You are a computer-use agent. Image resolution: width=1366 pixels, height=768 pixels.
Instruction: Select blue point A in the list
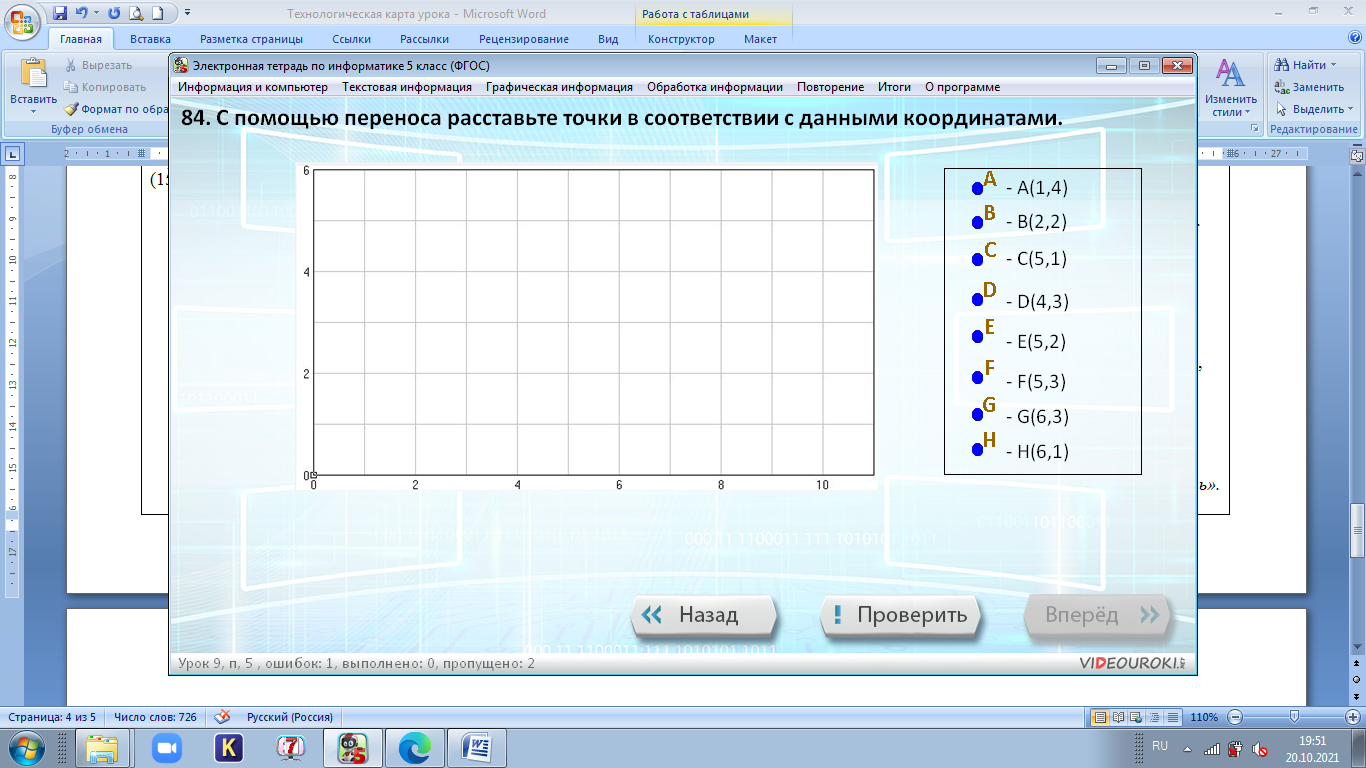point(978,189)
